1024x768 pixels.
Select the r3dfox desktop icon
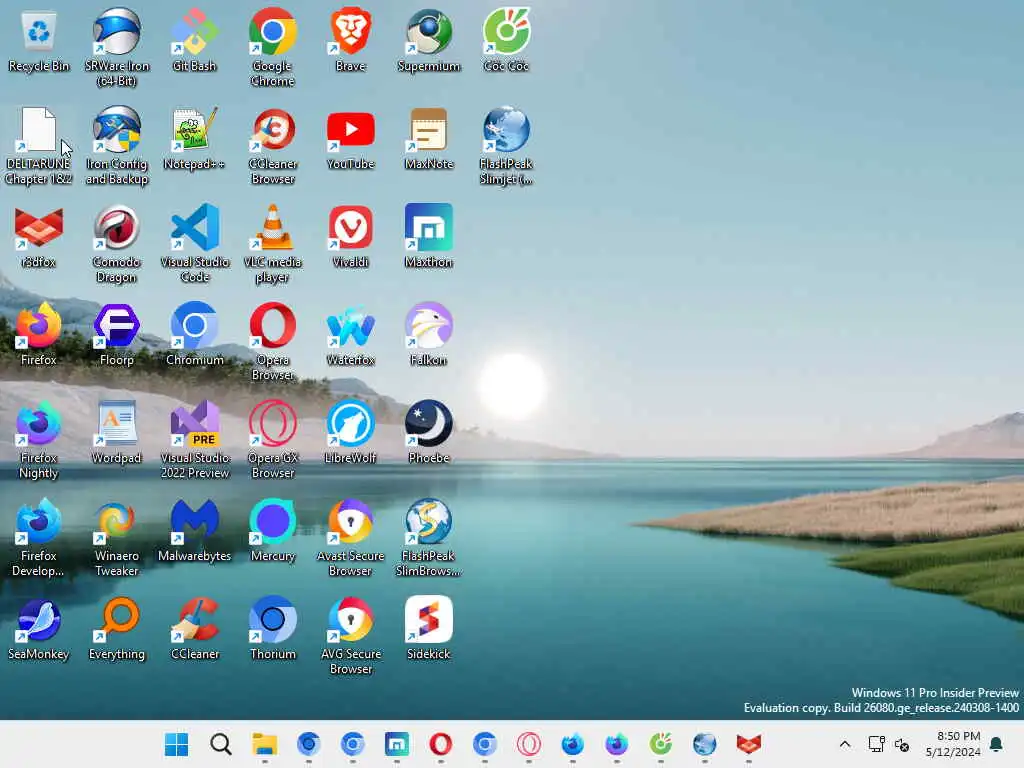(39, 237)
